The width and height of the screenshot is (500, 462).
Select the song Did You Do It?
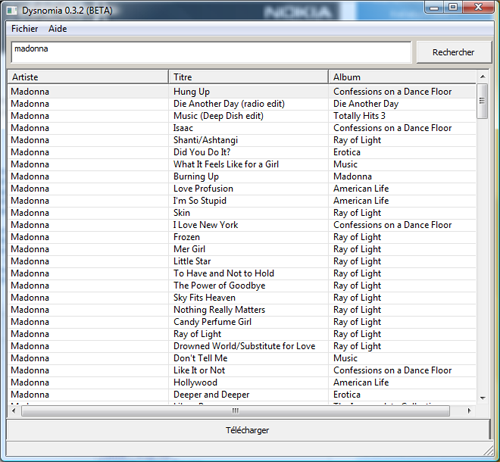pyautogui.click(x=202, y=152)
